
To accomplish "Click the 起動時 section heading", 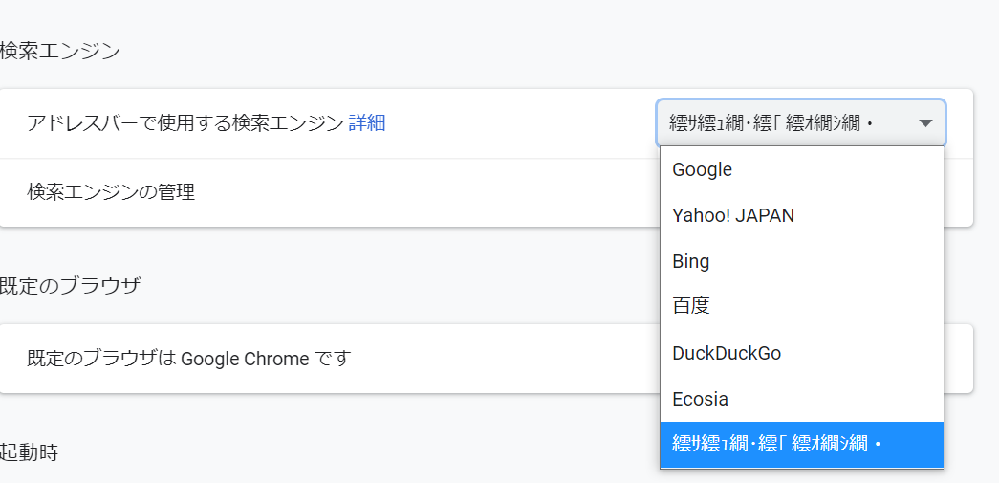I will 29,452.
